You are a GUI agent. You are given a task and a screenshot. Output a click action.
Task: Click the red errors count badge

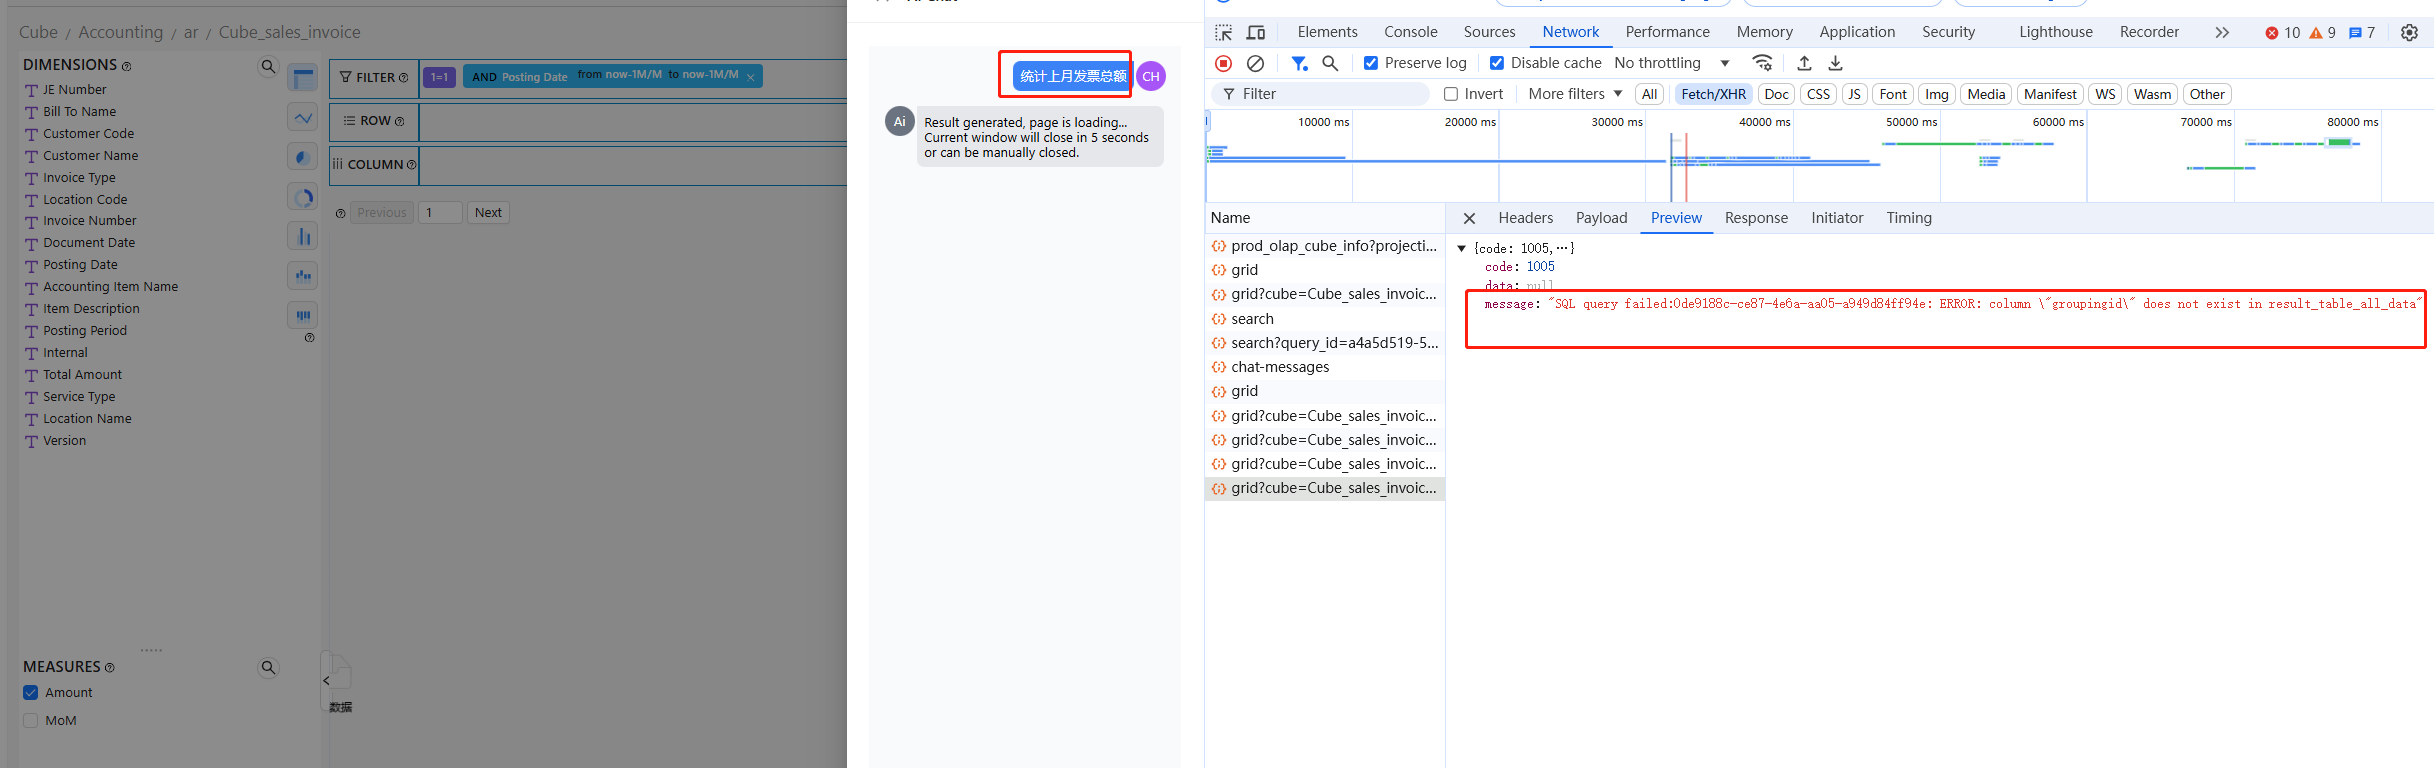(x=2282, y=32)
